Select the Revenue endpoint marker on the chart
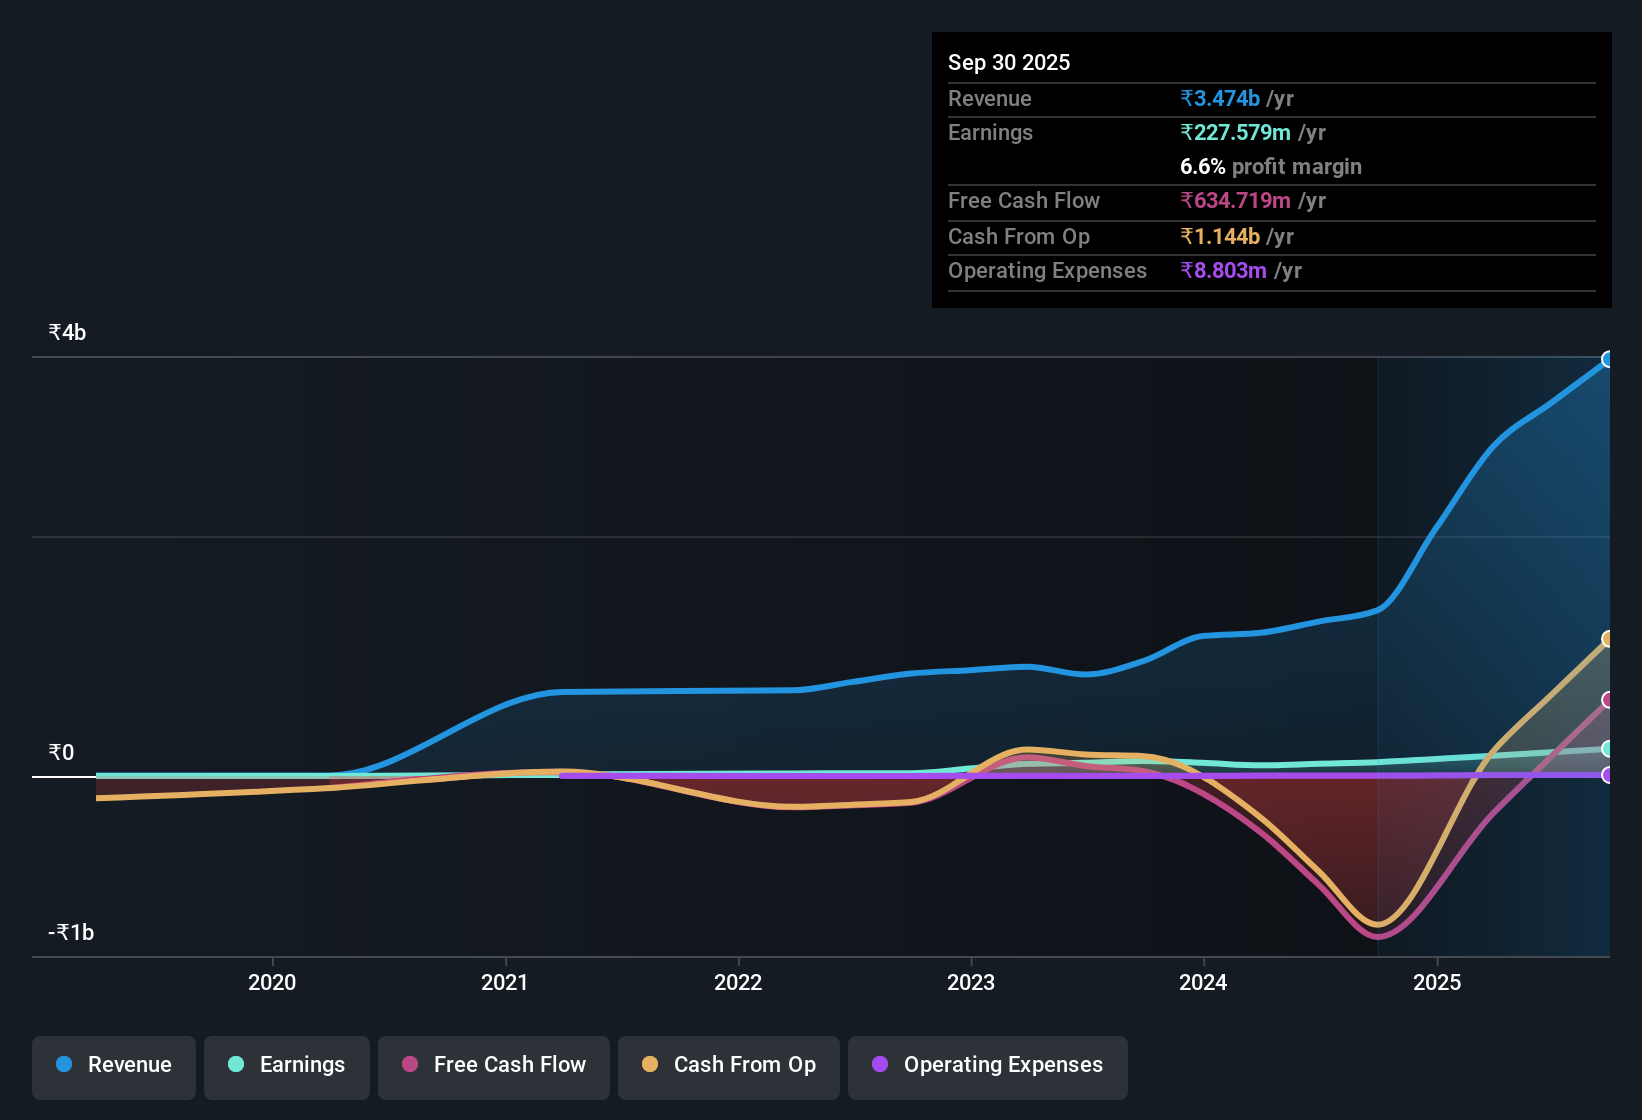This screenshot has width=1642, height=1120. pyautogui.click(x=1608, y=359)
